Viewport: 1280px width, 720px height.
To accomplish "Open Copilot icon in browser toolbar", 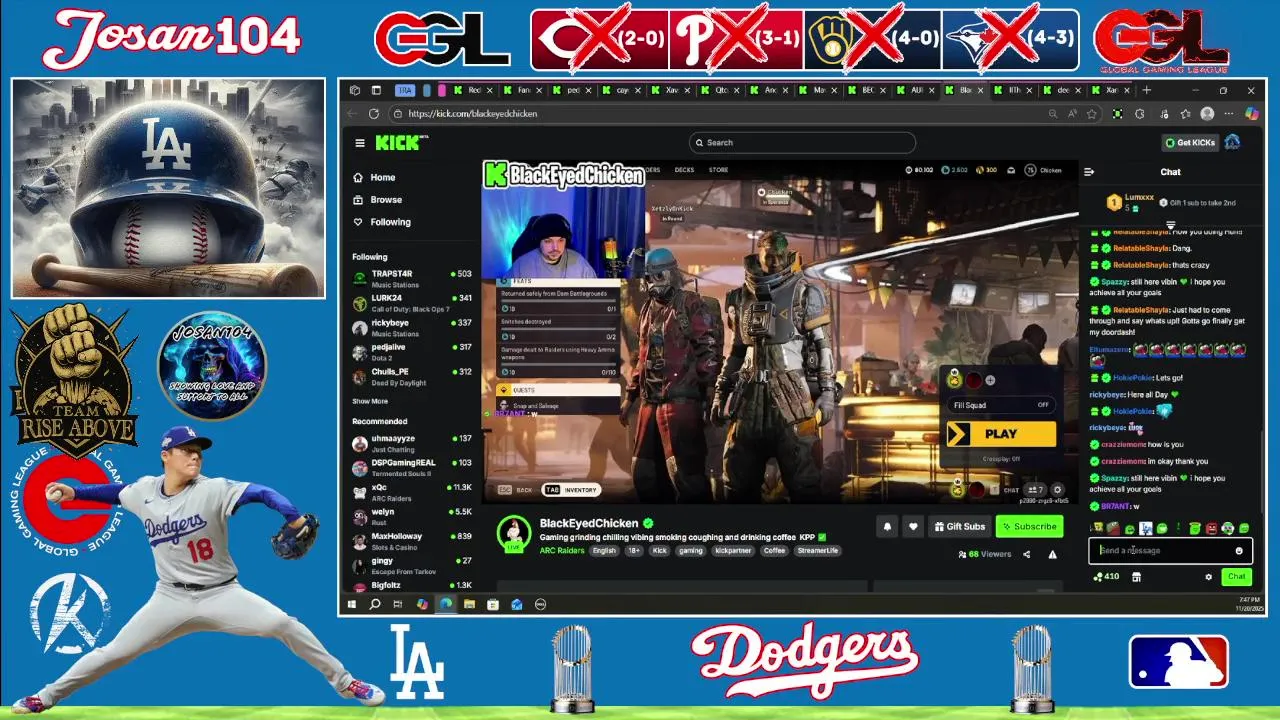I will [x=1251, y=114].
